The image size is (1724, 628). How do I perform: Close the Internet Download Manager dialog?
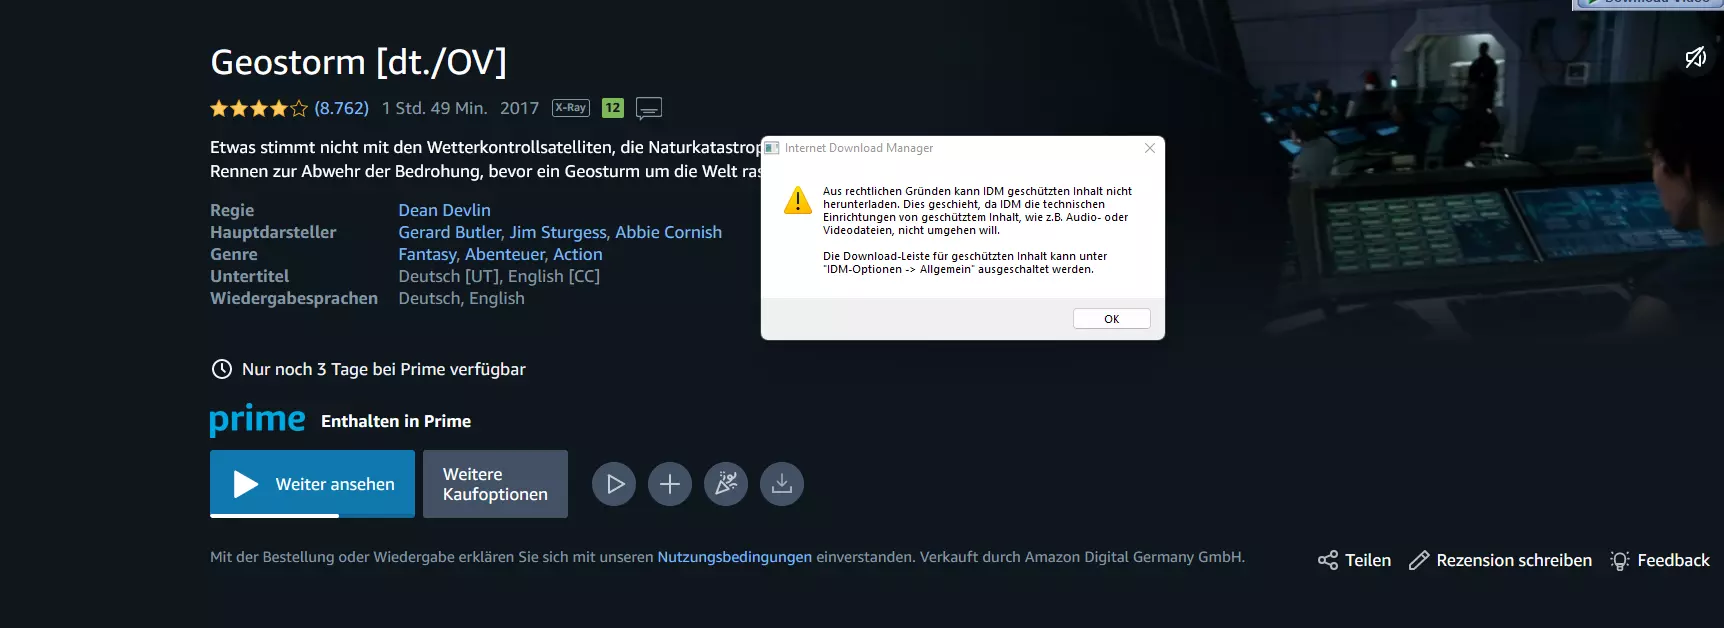tap(1150, 148)
